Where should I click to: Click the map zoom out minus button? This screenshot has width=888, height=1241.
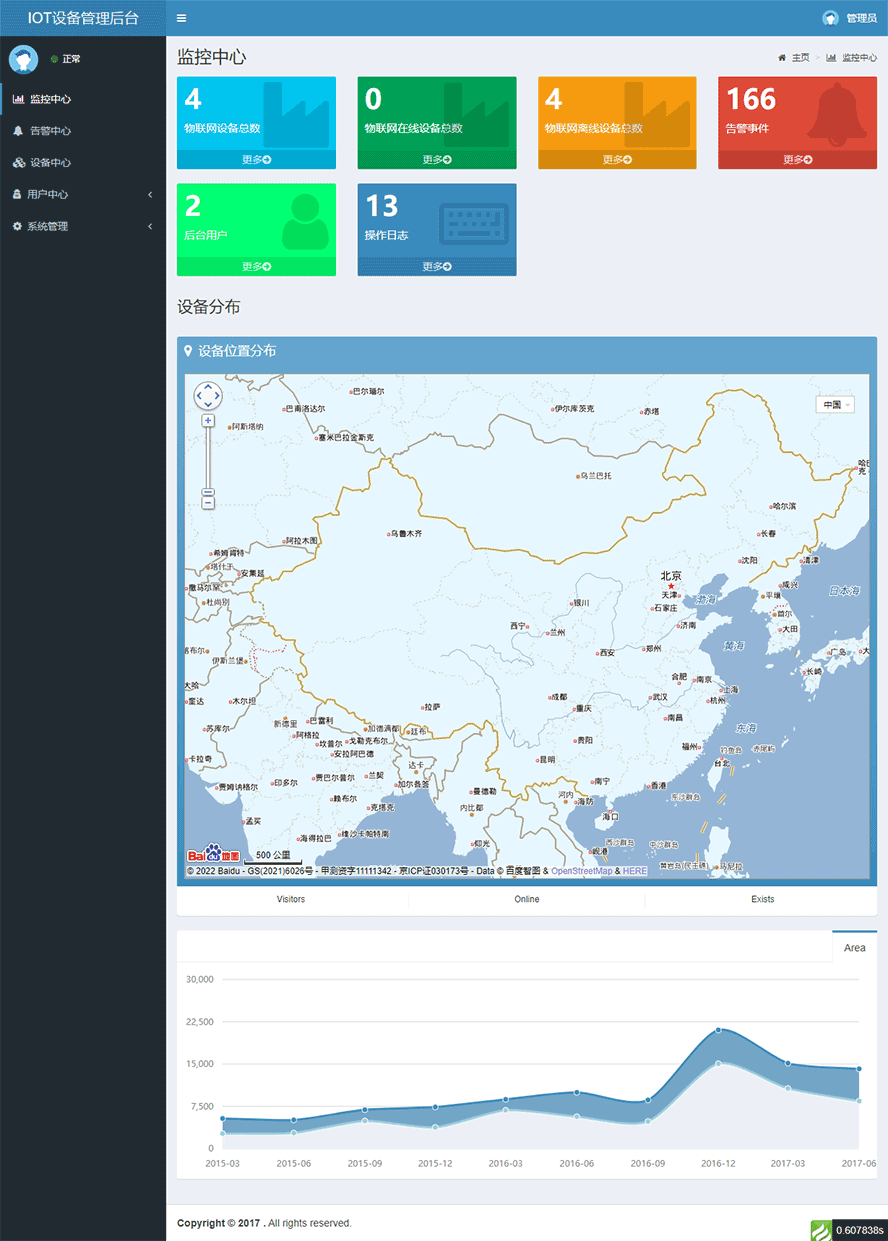pos(208,503)
